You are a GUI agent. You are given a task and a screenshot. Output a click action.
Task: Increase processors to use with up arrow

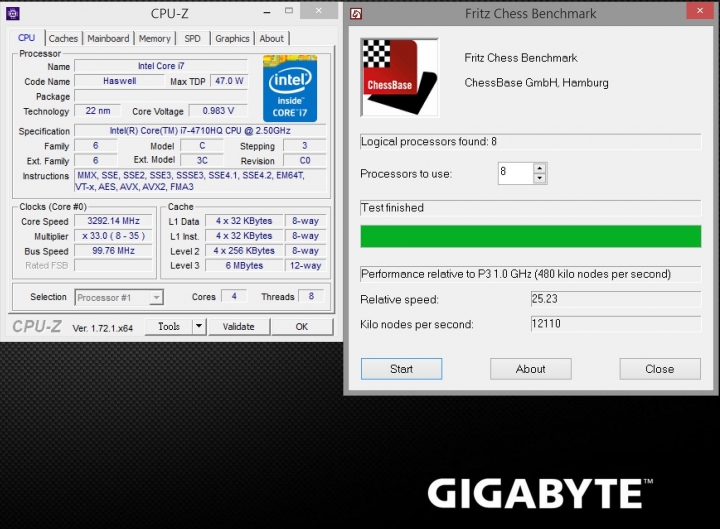click(x=540, y=168)
